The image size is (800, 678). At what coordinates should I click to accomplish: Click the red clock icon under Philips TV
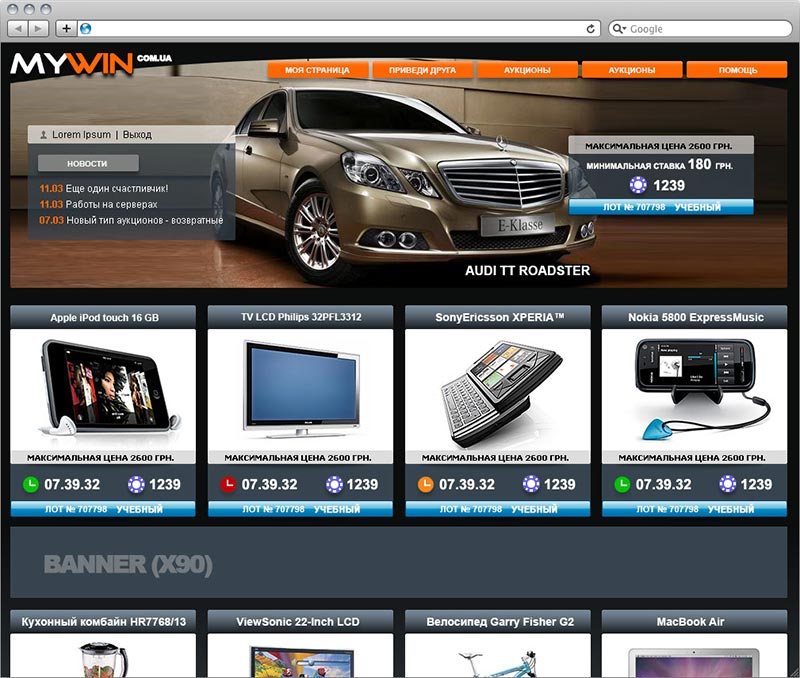[x=229, y=484]
